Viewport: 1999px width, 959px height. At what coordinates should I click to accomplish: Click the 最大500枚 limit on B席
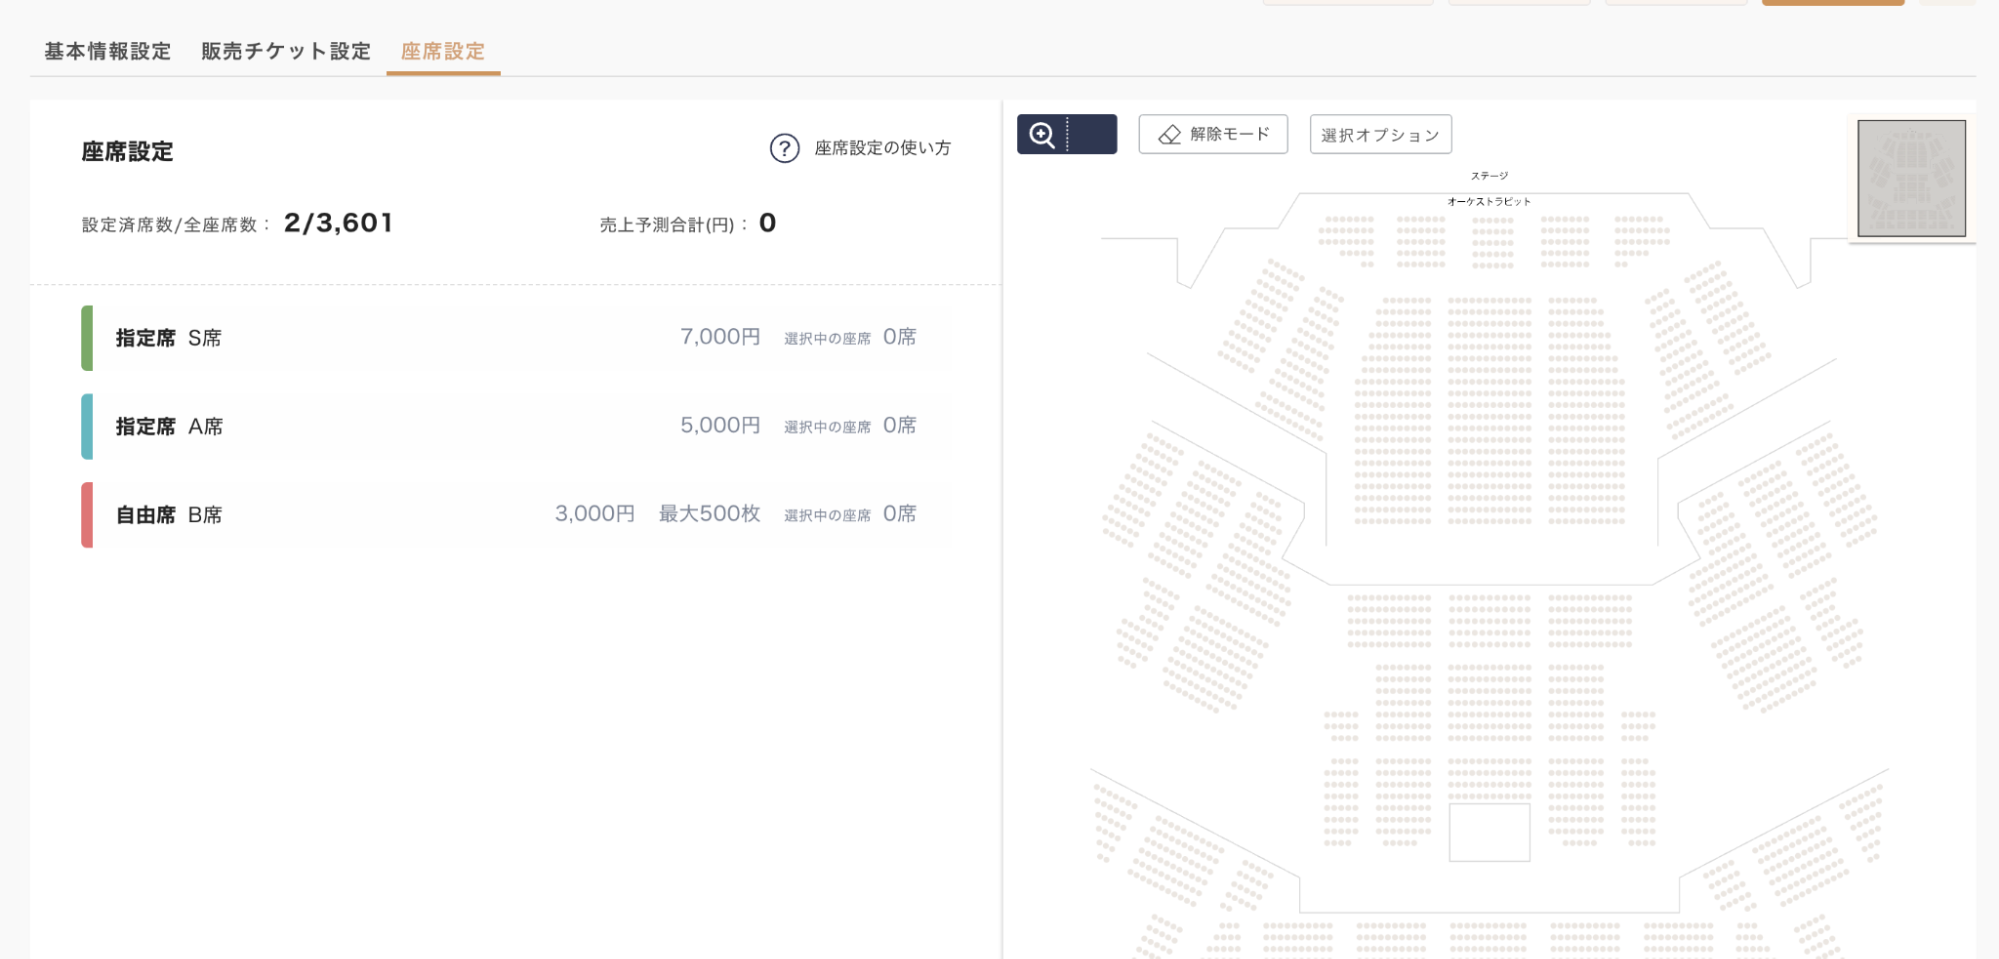(709, 514)
